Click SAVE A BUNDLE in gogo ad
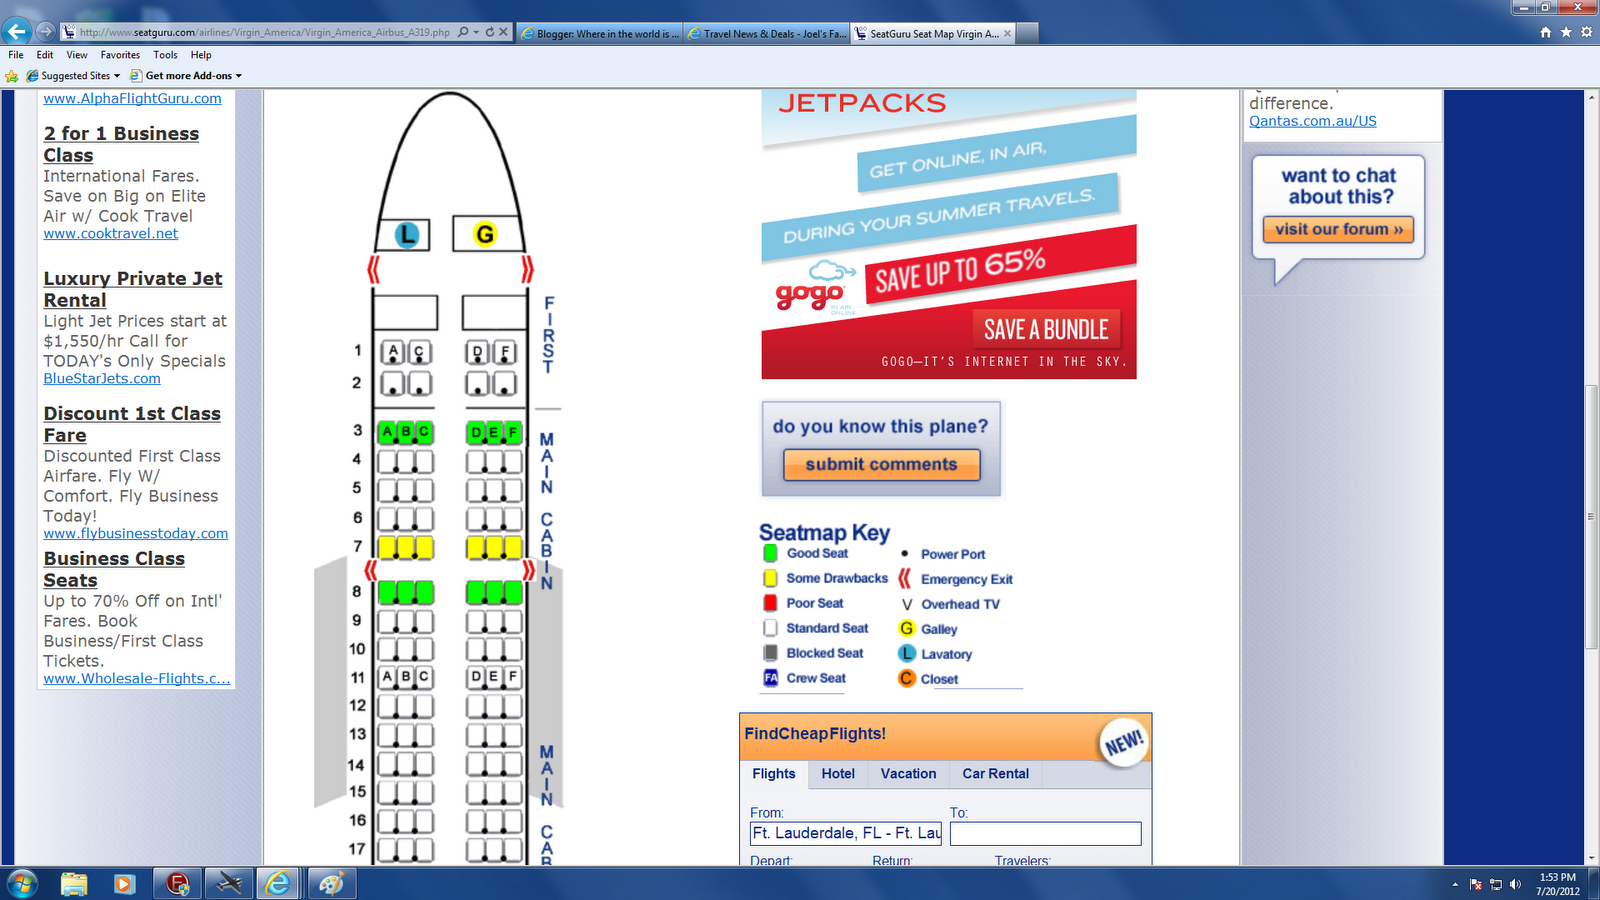Image resolution: width=1600 pixels, height=900 pixels. [x=1046, y=330]
